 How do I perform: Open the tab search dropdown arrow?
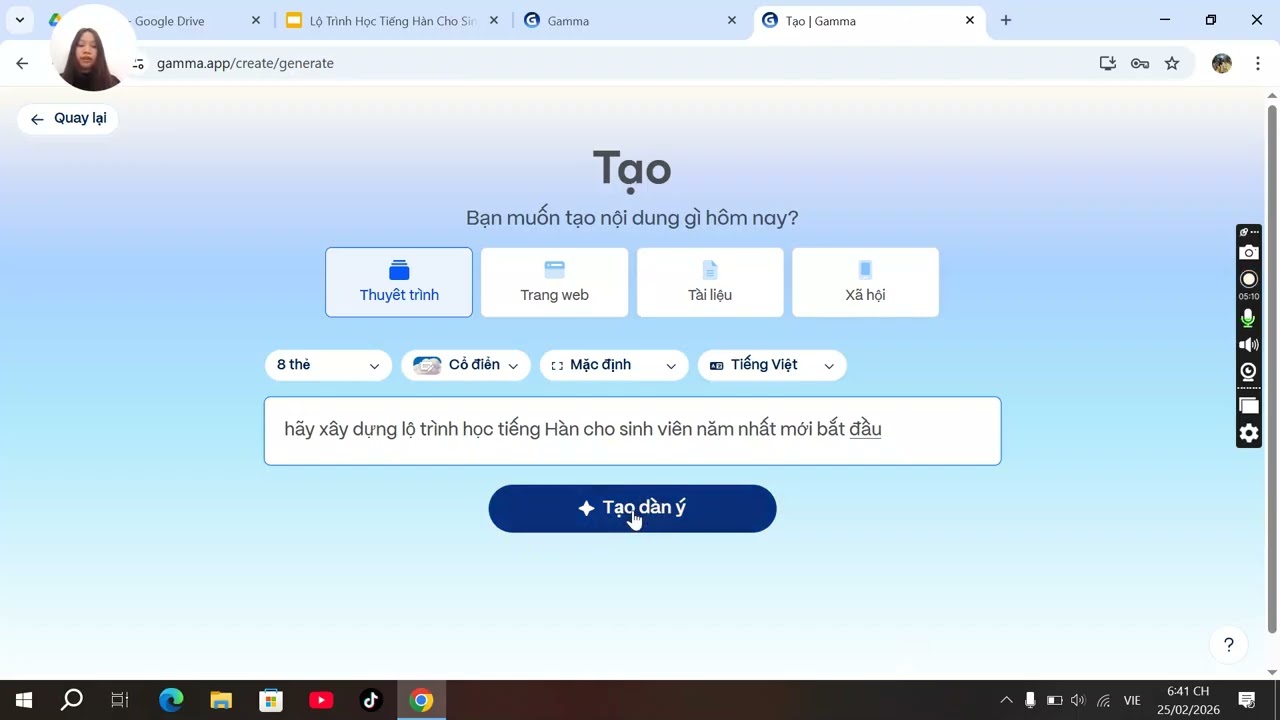pos(19,20)
